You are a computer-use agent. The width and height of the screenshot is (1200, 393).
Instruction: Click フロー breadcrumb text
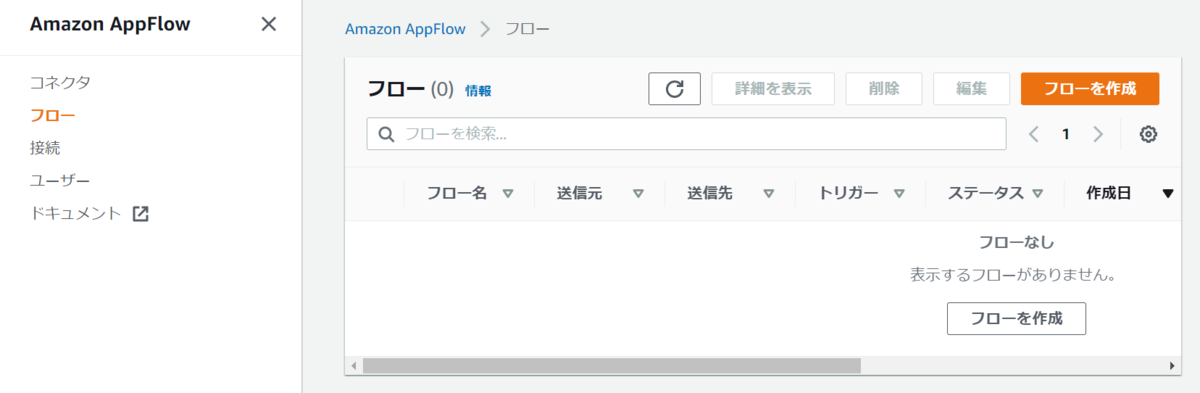pos(527,28)
